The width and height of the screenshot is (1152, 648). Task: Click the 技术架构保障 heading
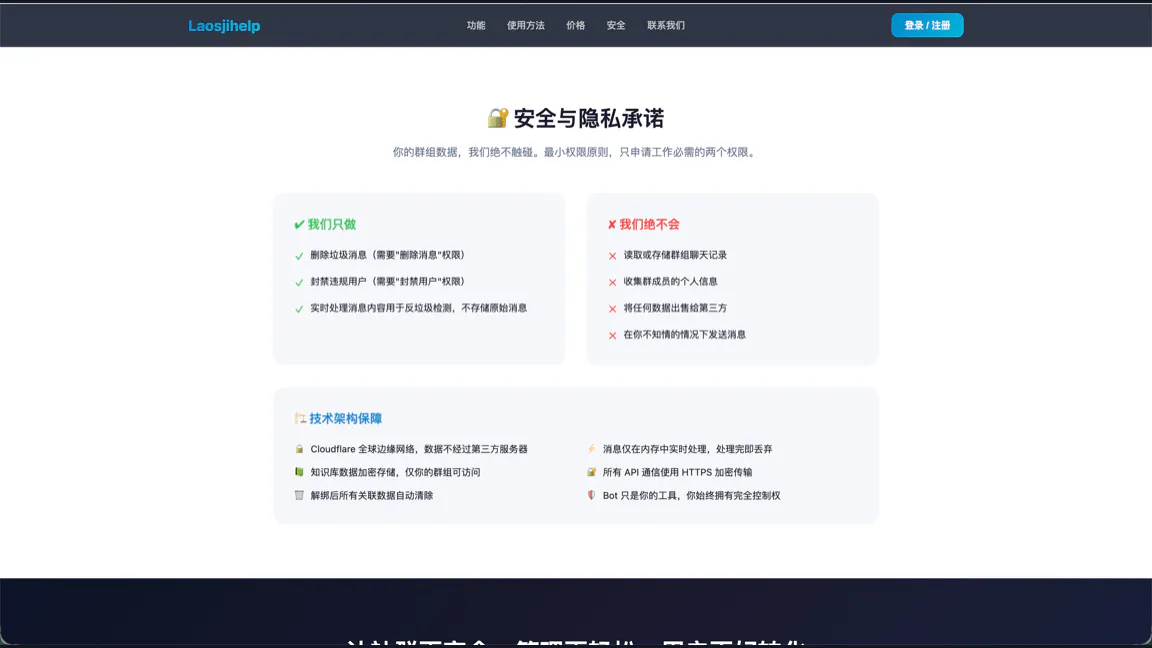(x=345, y=419)
